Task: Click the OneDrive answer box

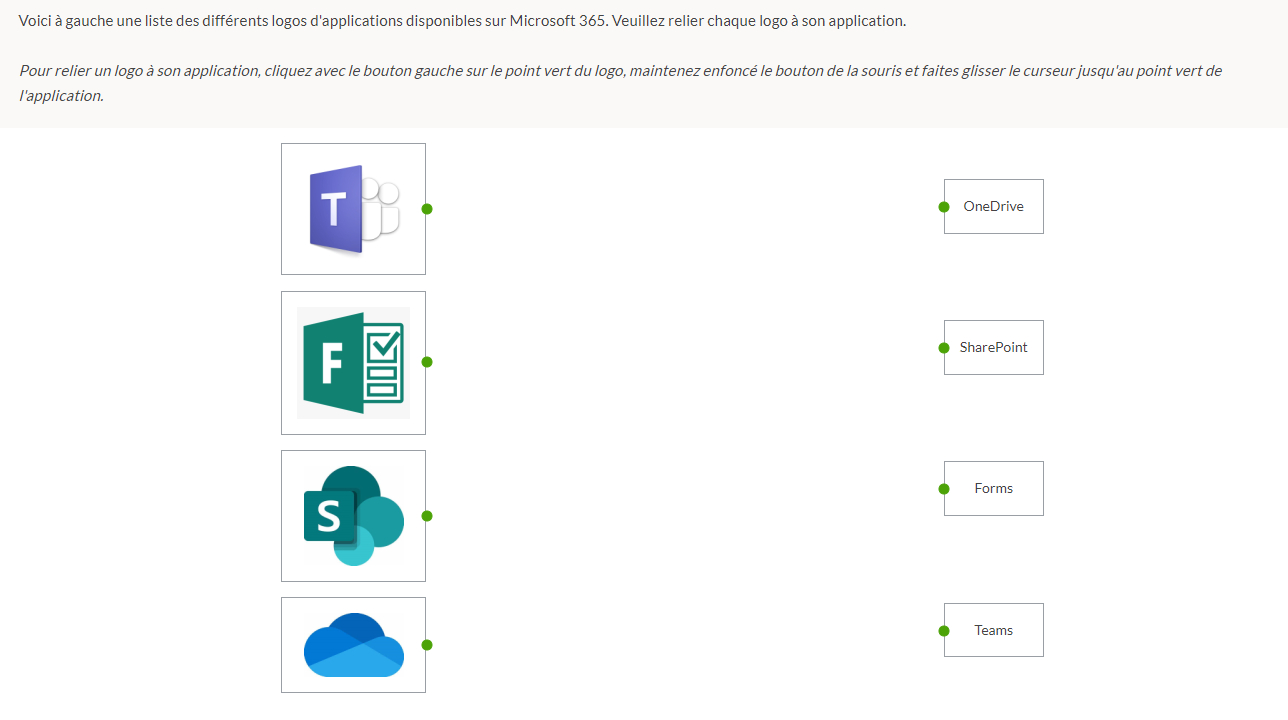Action: point(994,207)
